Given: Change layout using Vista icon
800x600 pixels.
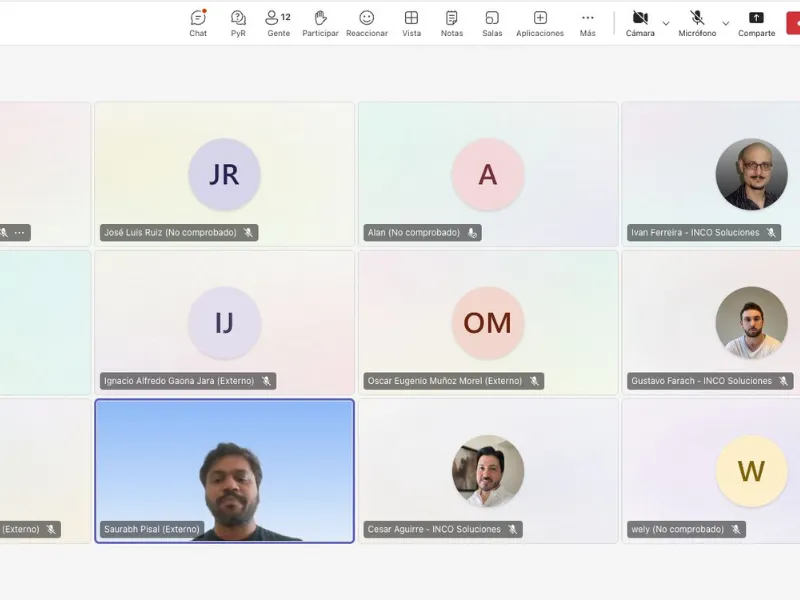Looking at the screenshot, I should click(x=411, y=23).
